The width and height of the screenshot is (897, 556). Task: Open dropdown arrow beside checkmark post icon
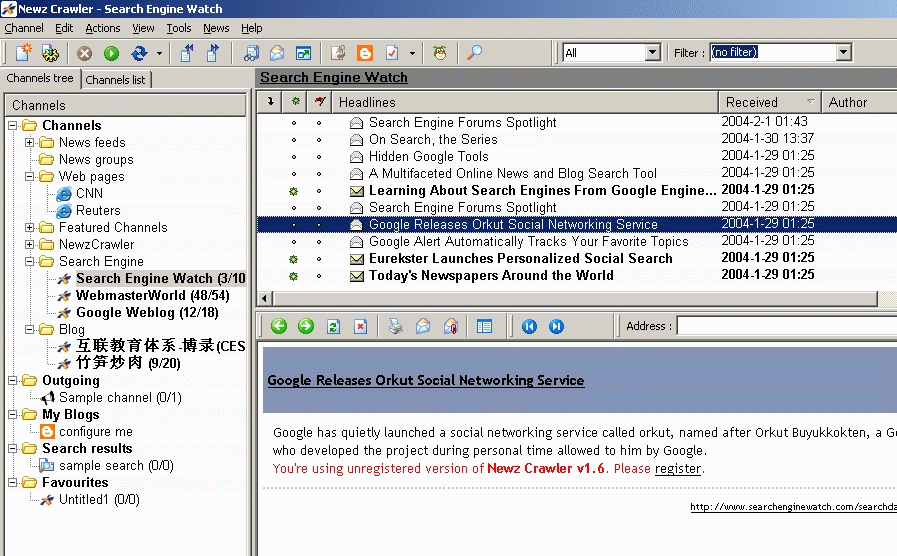[x=412, y=54]
